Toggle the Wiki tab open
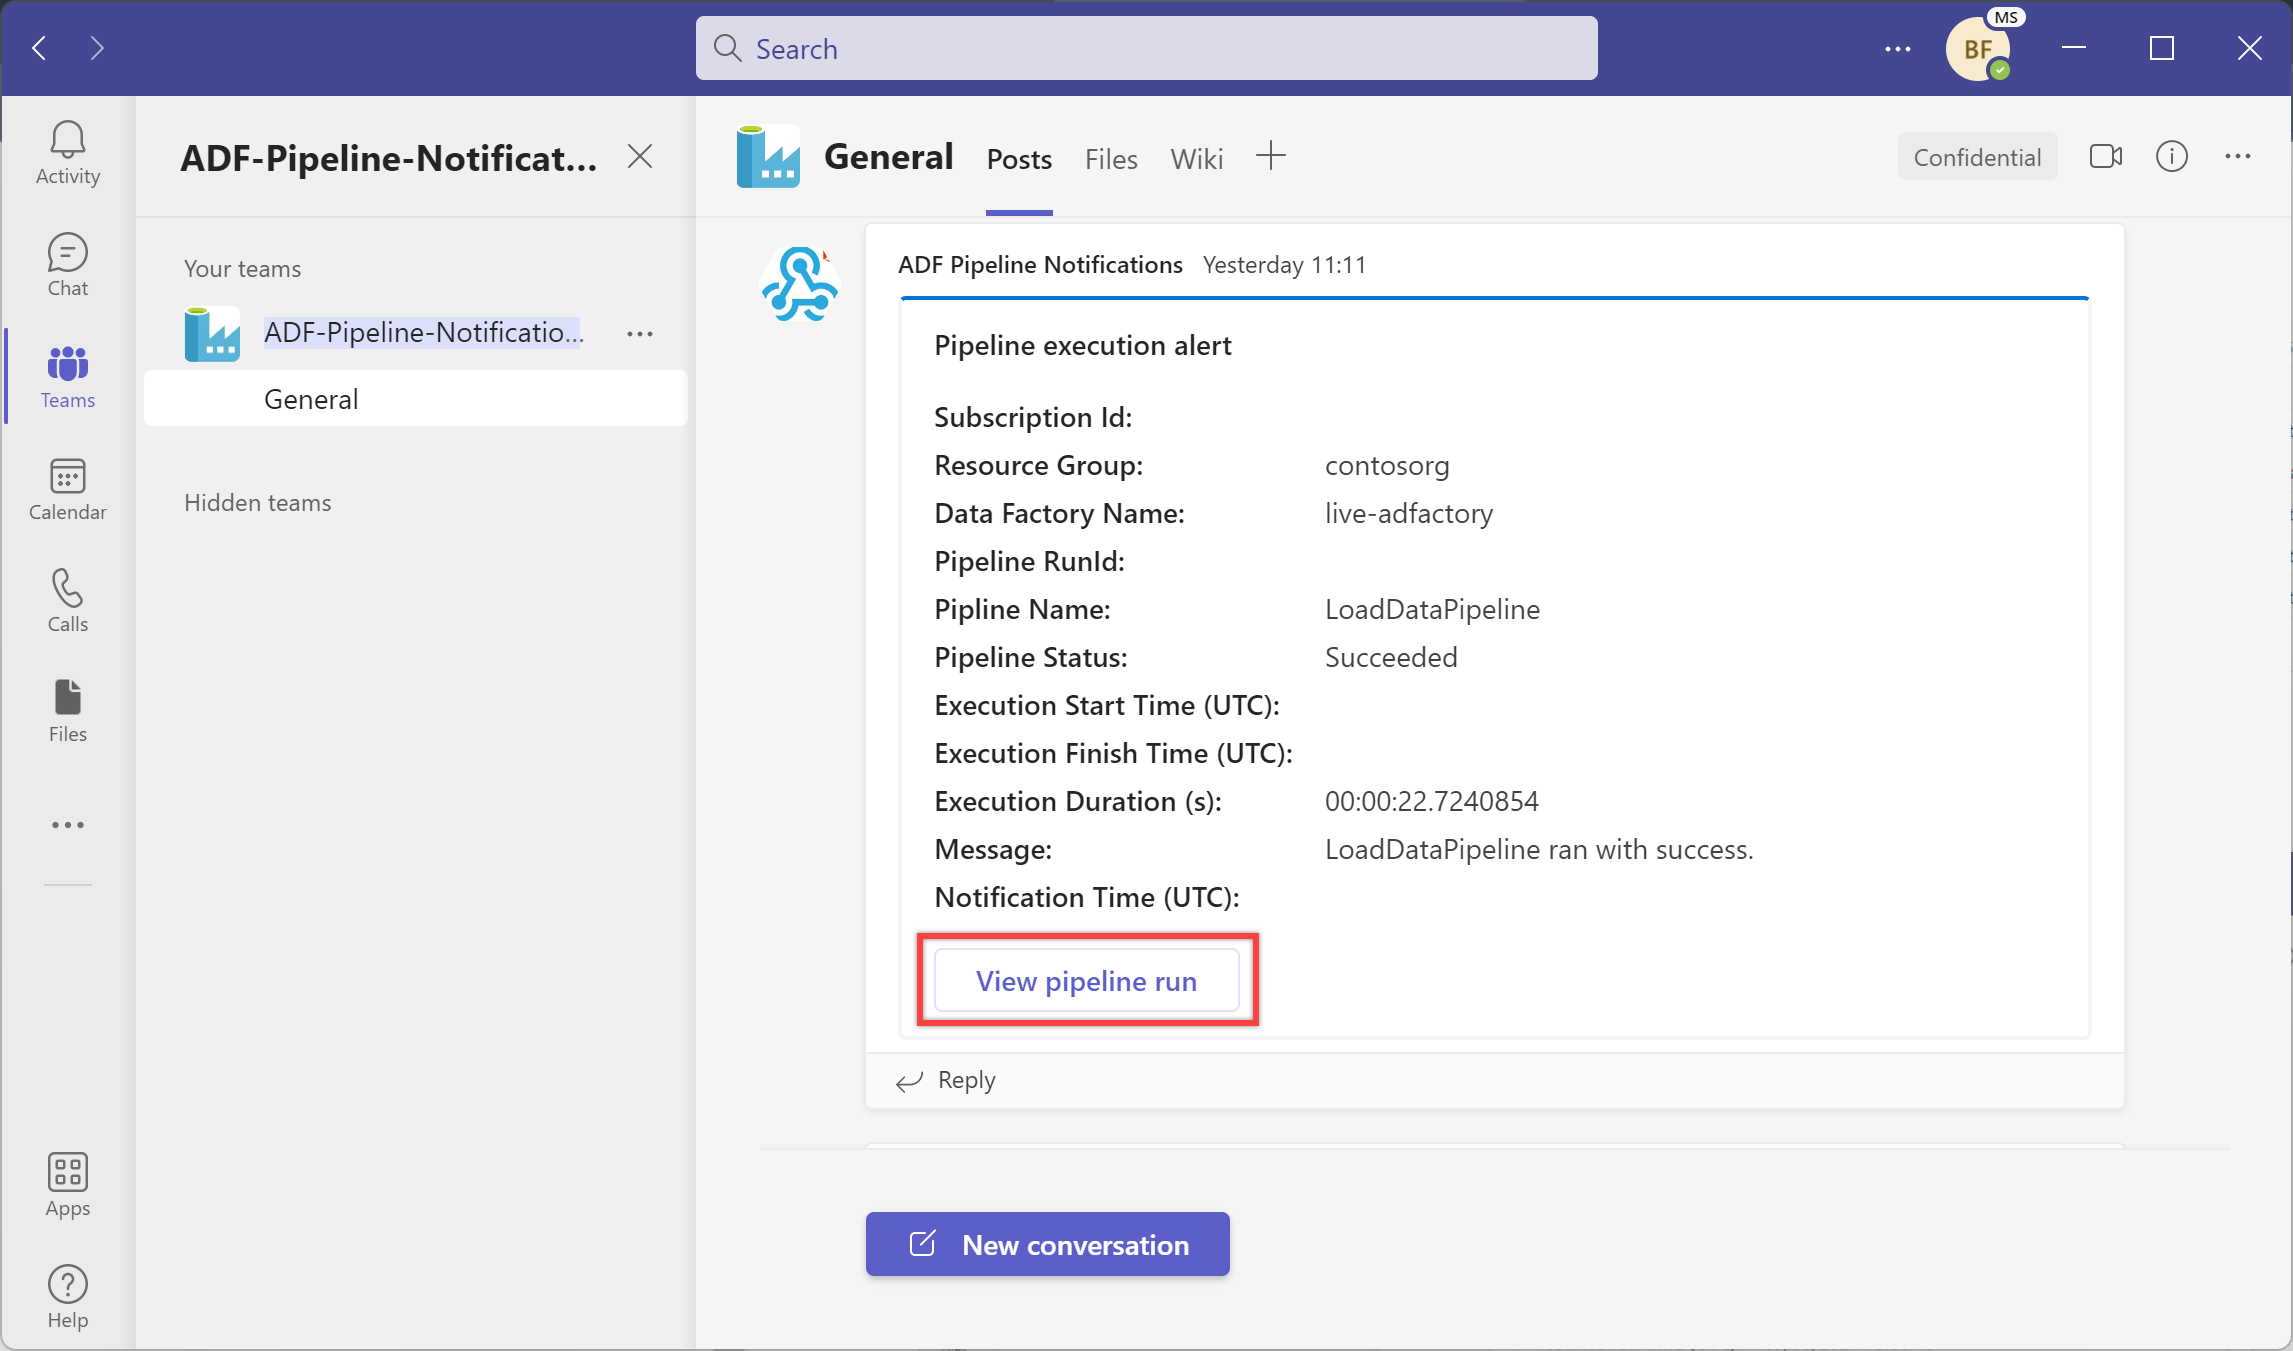Image resolution: width=2293 pixels, height=1351 pixels. 1195,158
